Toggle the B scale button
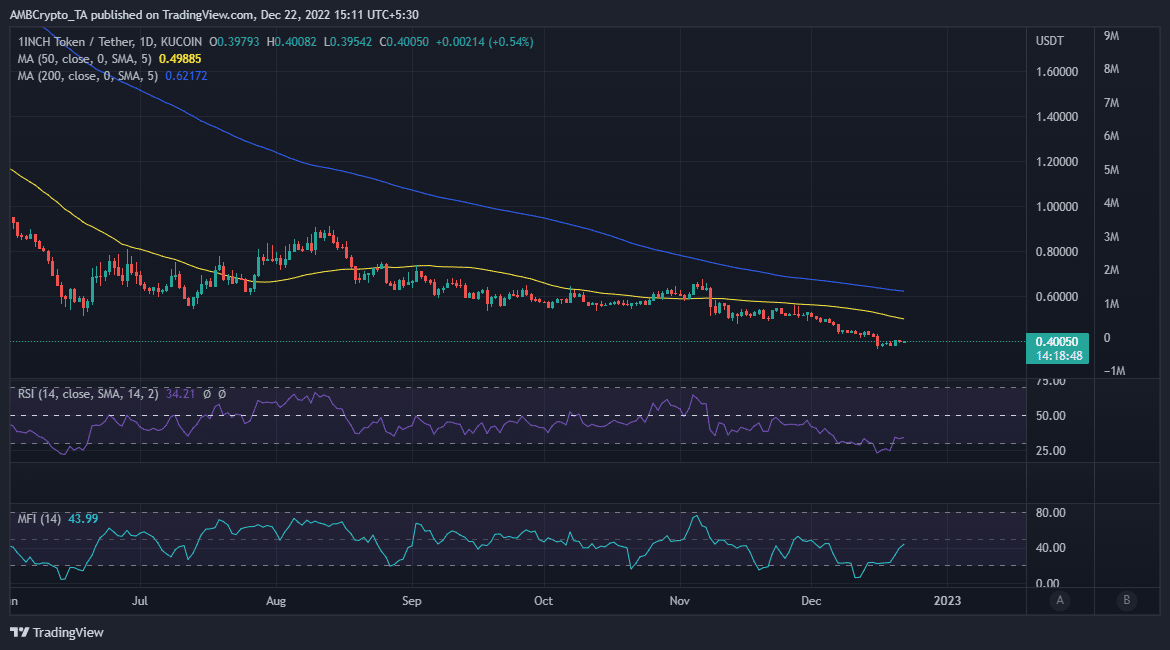Image resolution: width=1170 pixels, height=650 pixels. pyautogui.click(x=1127, y=600)
